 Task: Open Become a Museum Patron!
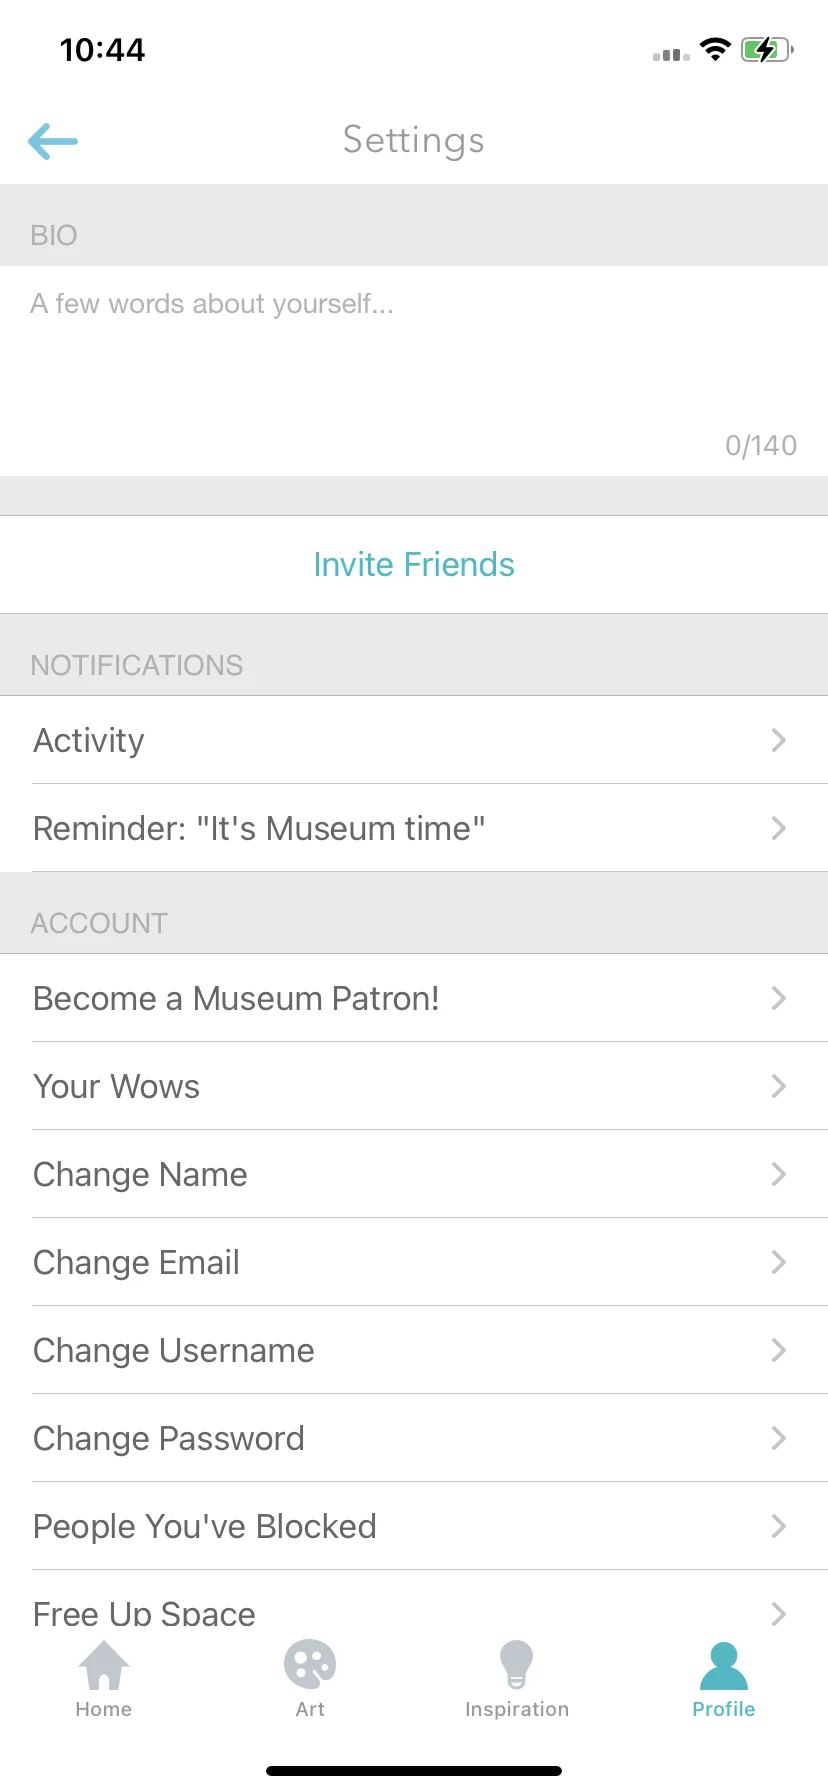pos(414,998)
